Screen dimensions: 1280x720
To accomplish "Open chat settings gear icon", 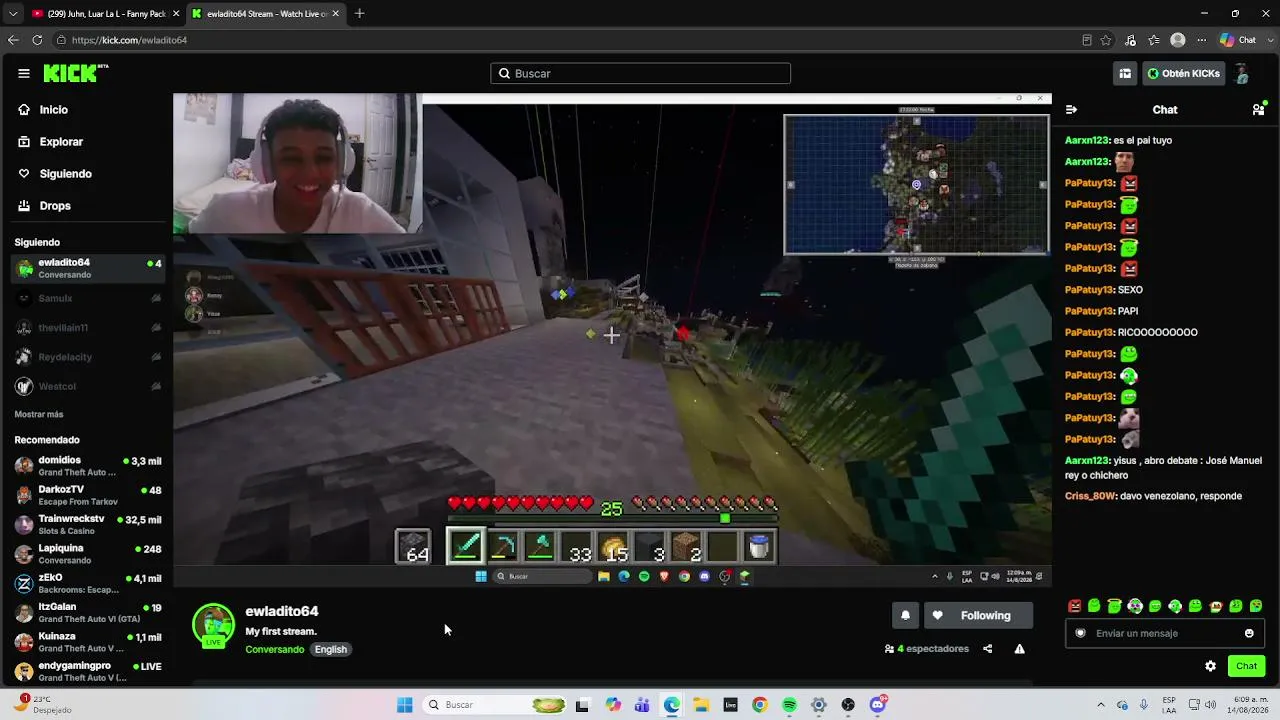I will coord(1210,666).
